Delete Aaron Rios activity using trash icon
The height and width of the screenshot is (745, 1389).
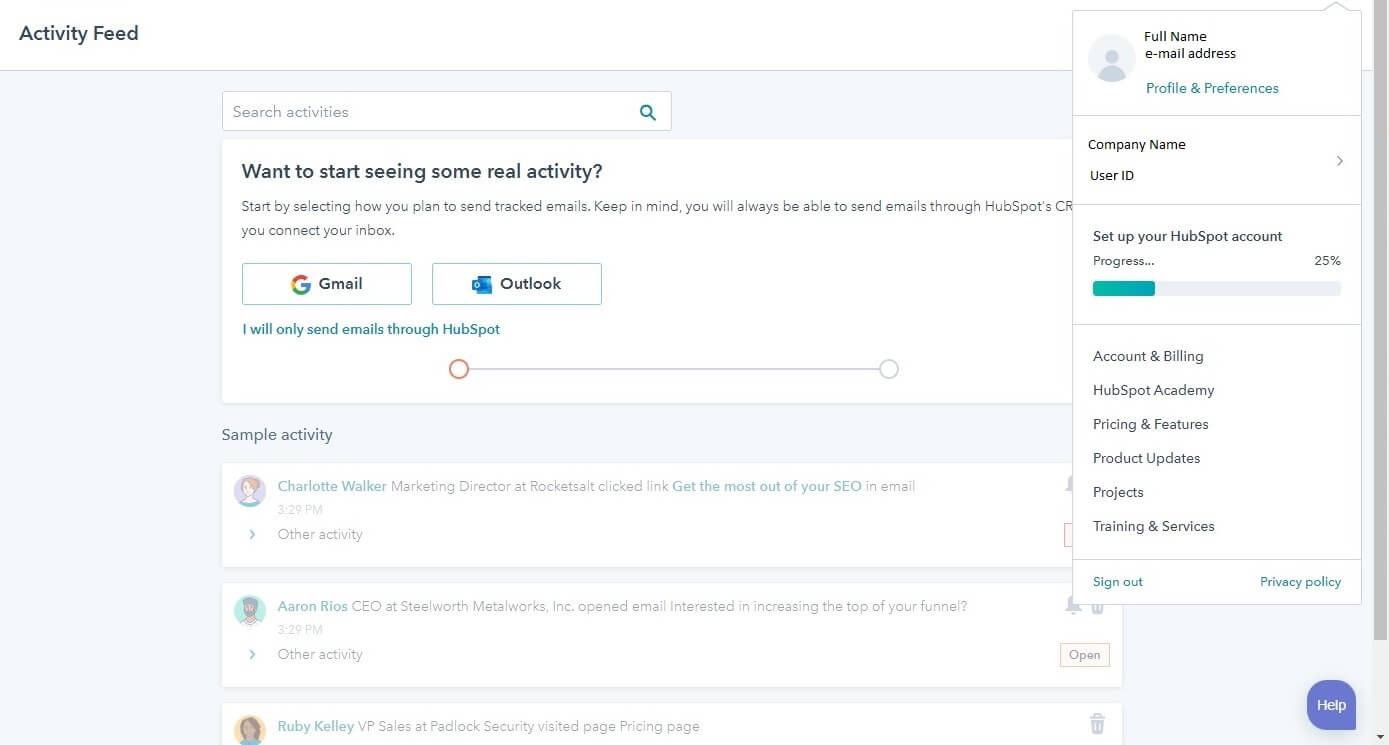pyautogui.click(x=1097, y=605)
